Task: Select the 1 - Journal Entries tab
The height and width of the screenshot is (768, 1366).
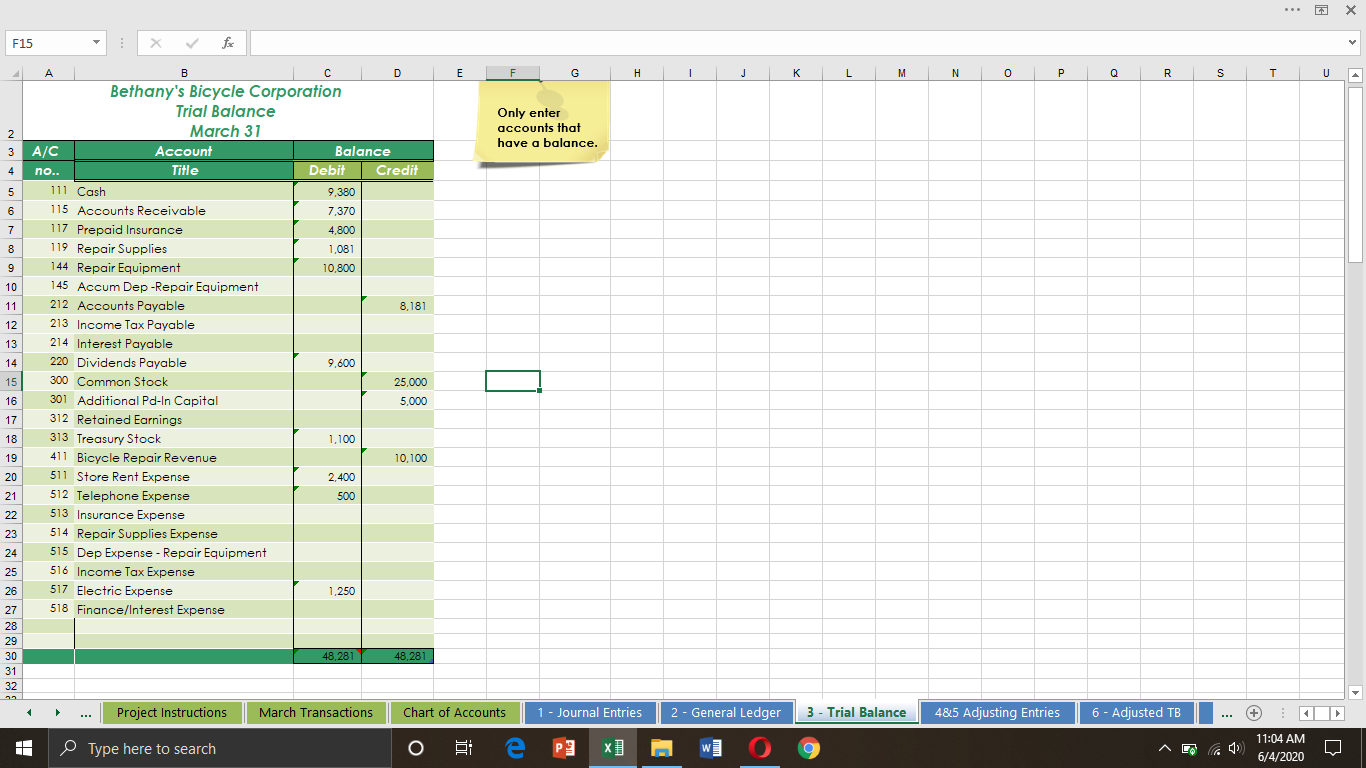Action: point(590,713)
